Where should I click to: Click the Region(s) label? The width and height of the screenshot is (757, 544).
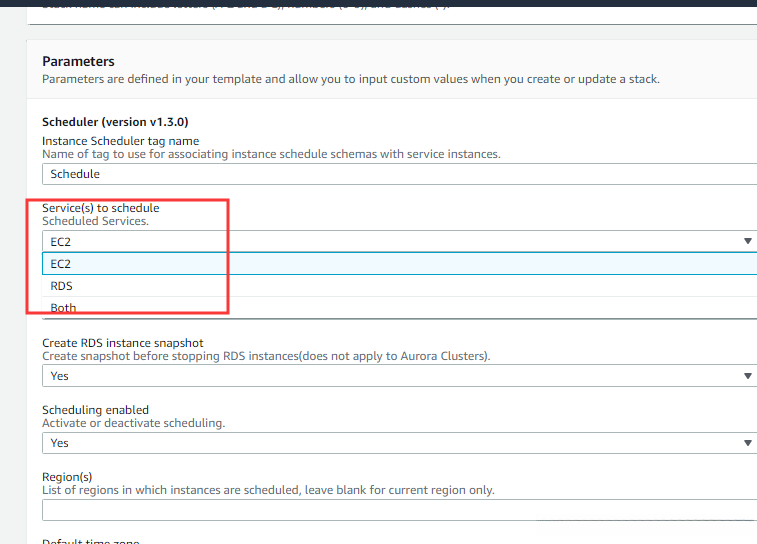click(x=67, y=477)
